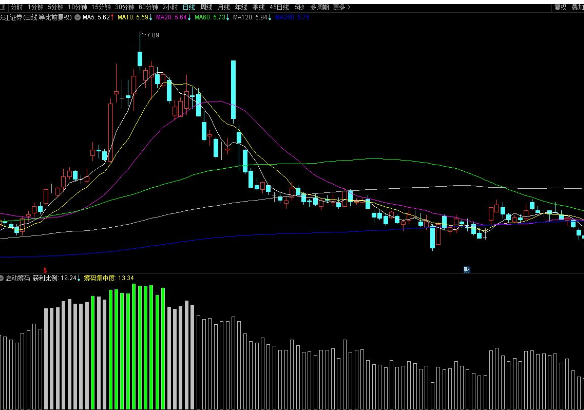The height and width of the screenshot is (410, 584).
Task: Switch to the 月线 monthly tab
Action: (223, 7)
